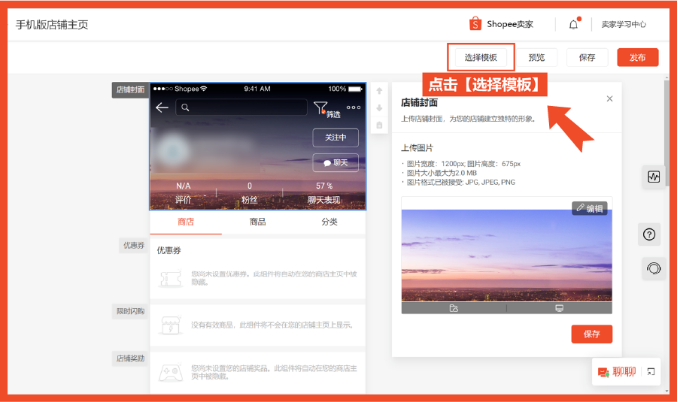Screen dimensions: 678x402
Task: Switch to the 商品 tab
Action: [x=257, y=221]
